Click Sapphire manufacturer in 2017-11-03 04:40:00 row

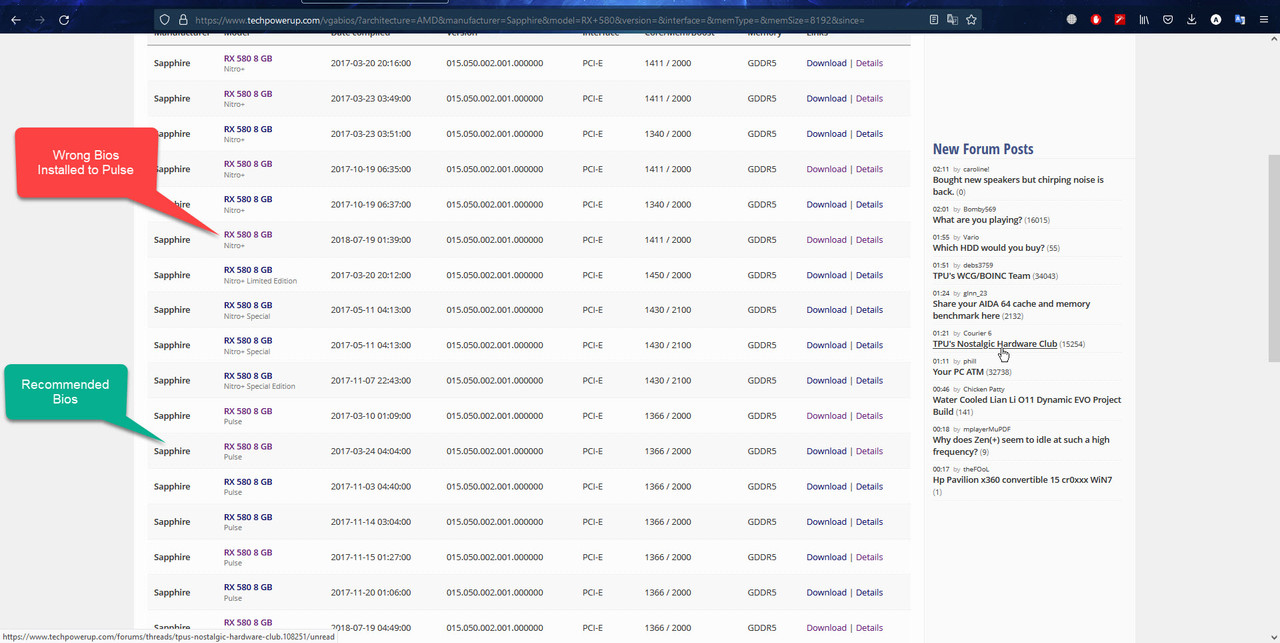point(172,486)
